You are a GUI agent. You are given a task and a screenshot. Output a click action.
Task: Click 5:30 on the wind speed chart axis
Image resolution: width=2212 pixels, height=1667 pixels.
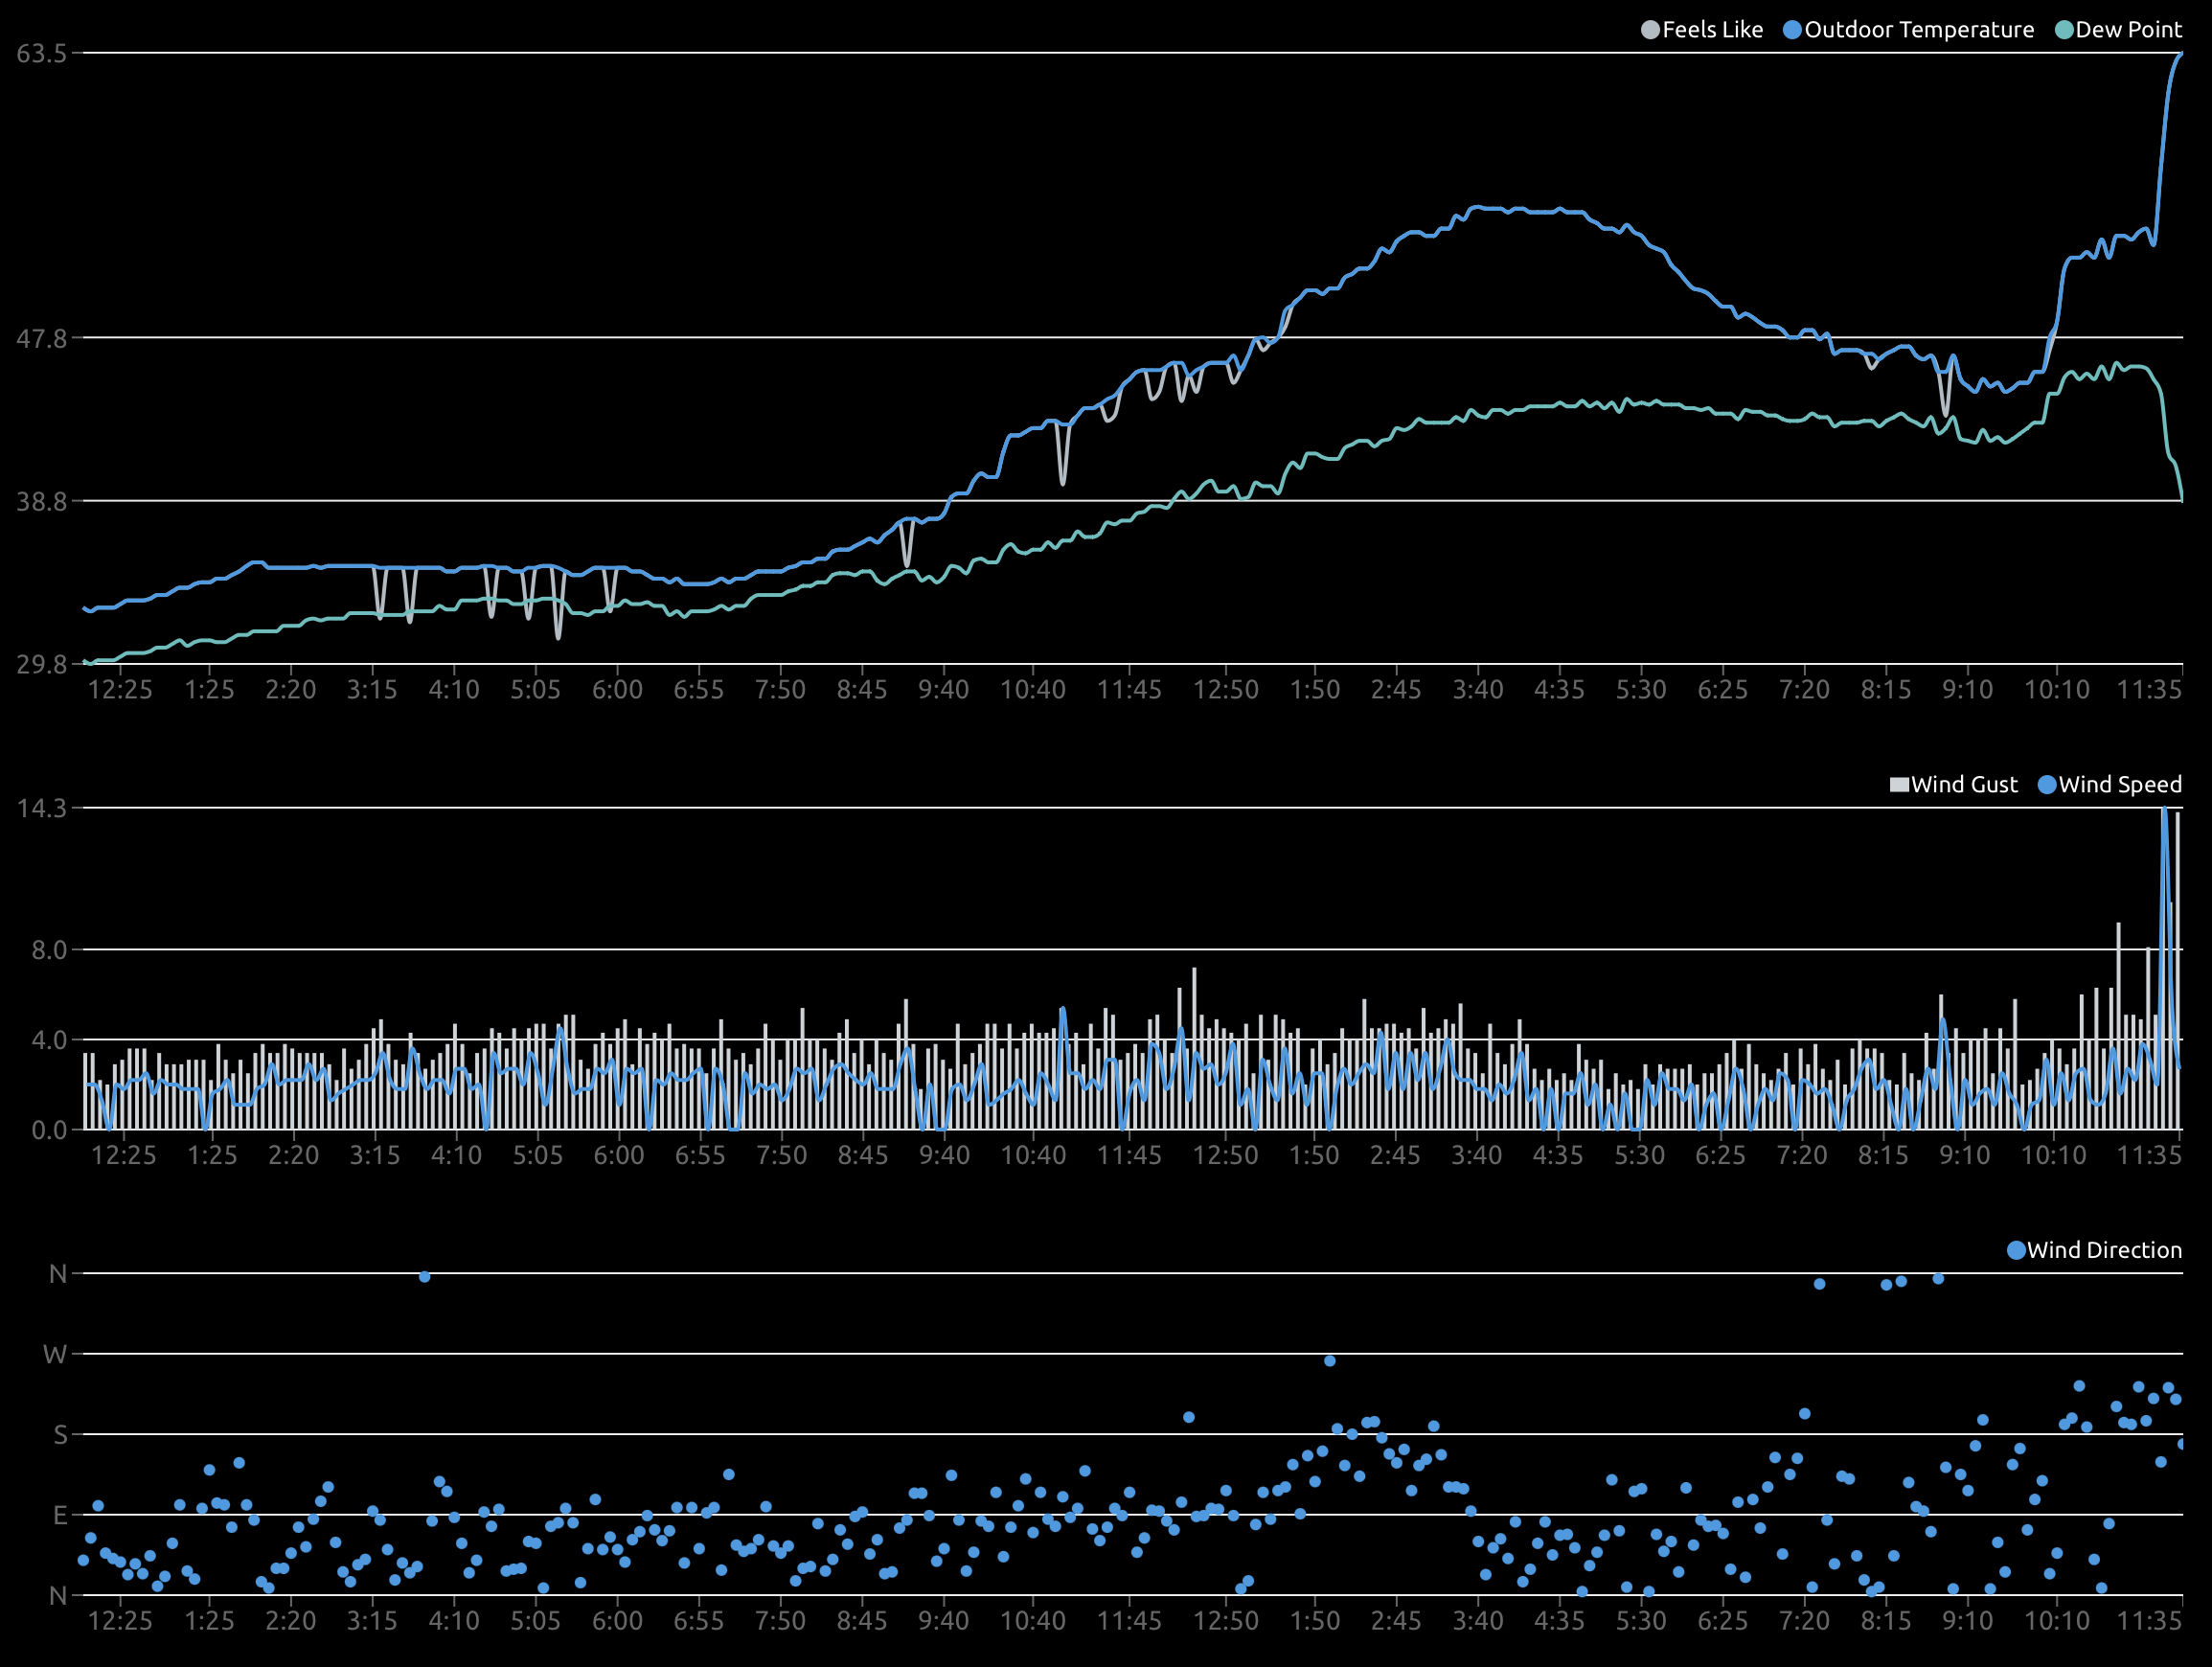pos(1640,1156)
